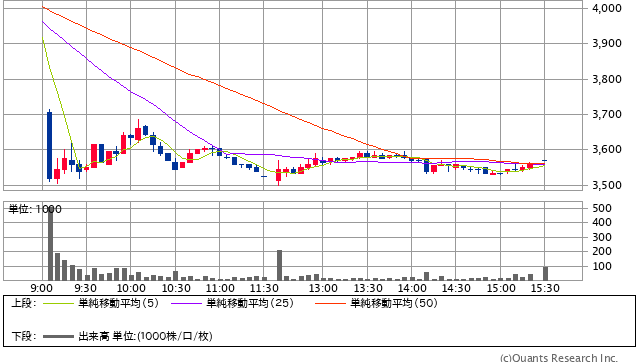
Task: Click the 13:00 time axis label
Action: tap(323, 288)
